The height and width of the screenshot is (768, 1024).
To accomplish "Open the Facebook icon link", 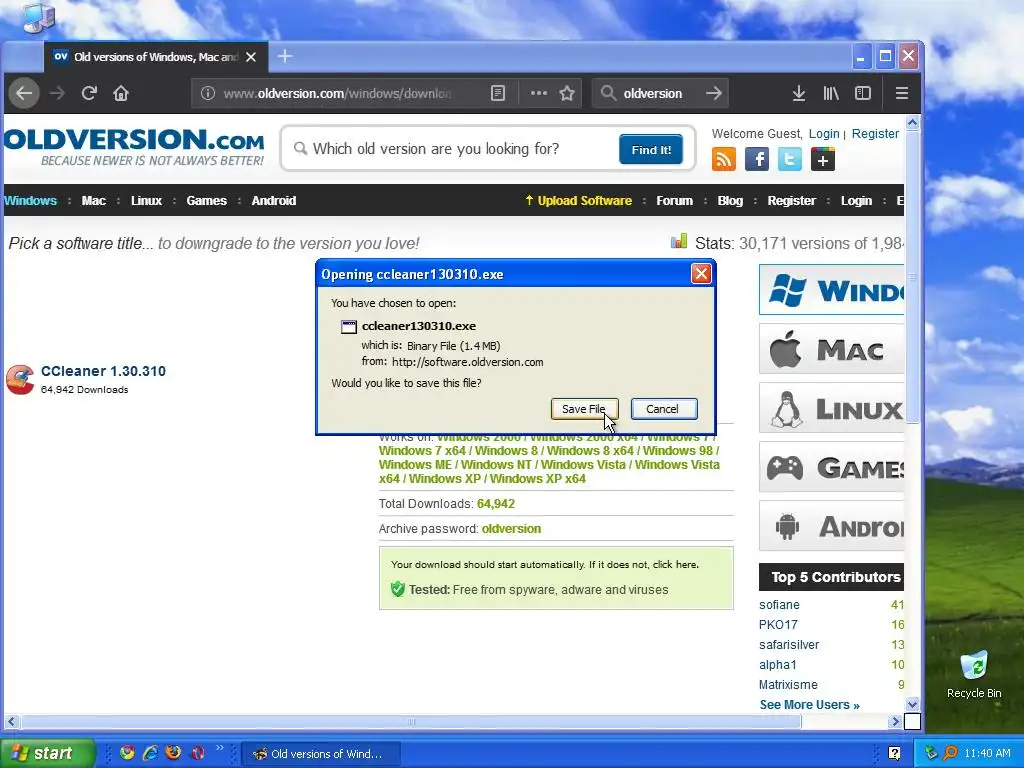I will pos(757,159).
